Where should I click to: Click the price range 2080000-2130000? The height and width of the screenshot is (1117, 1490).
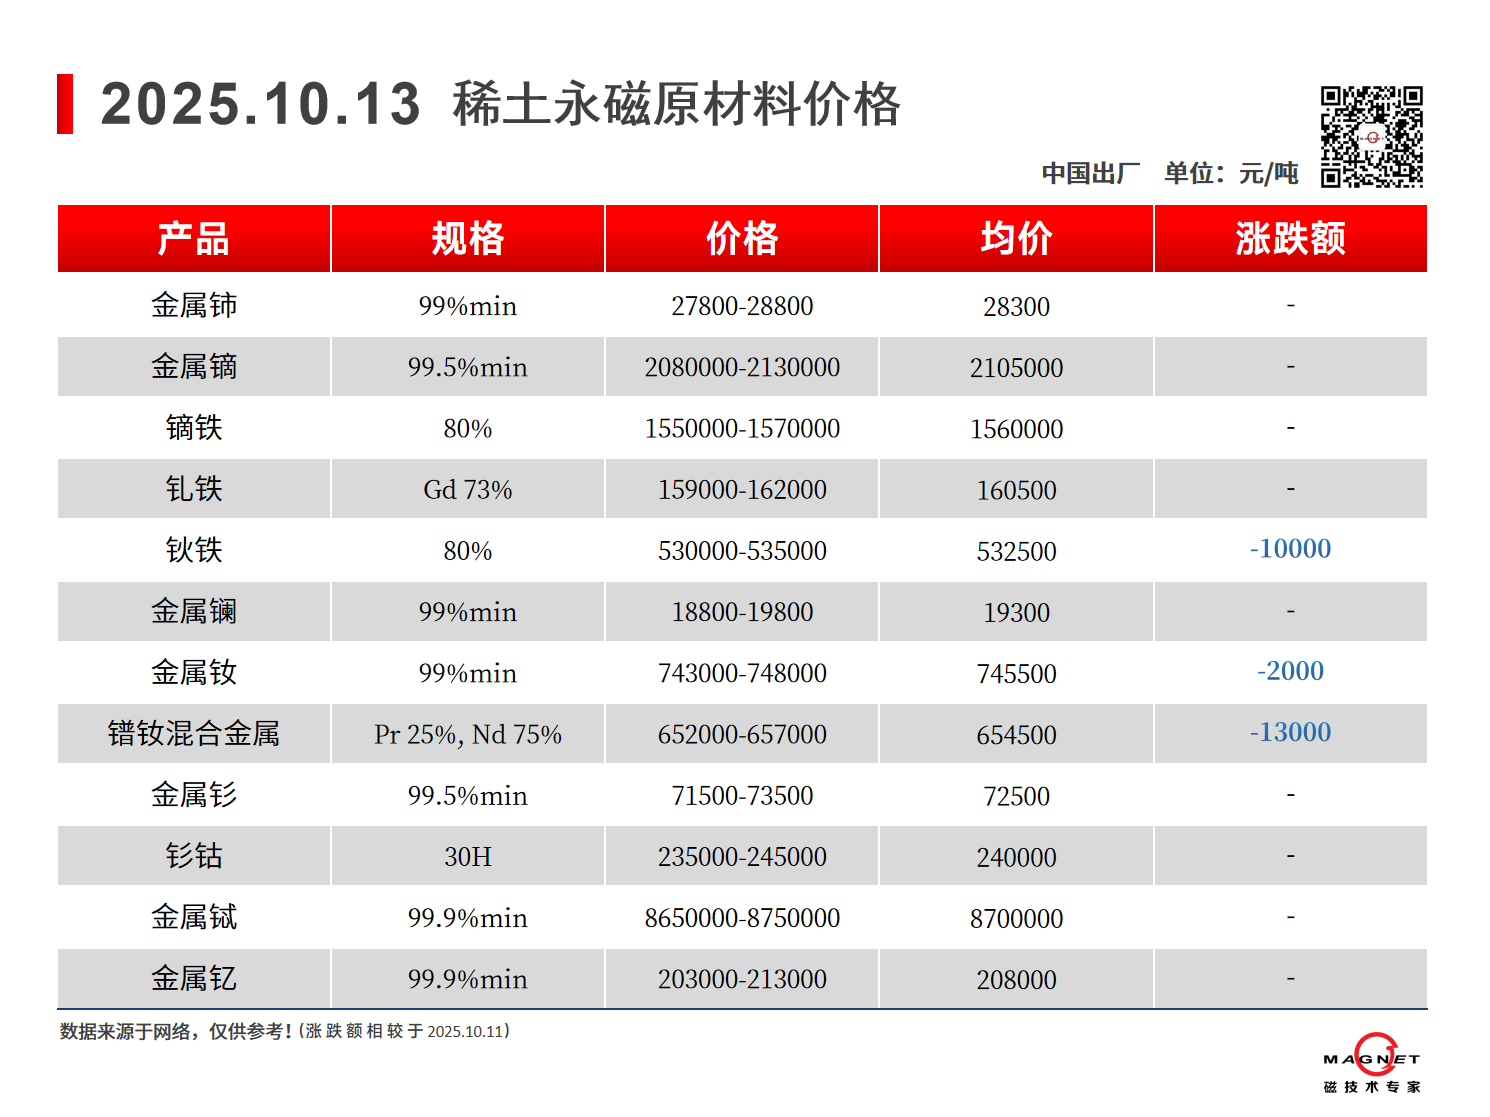click(x=742, y=367)
